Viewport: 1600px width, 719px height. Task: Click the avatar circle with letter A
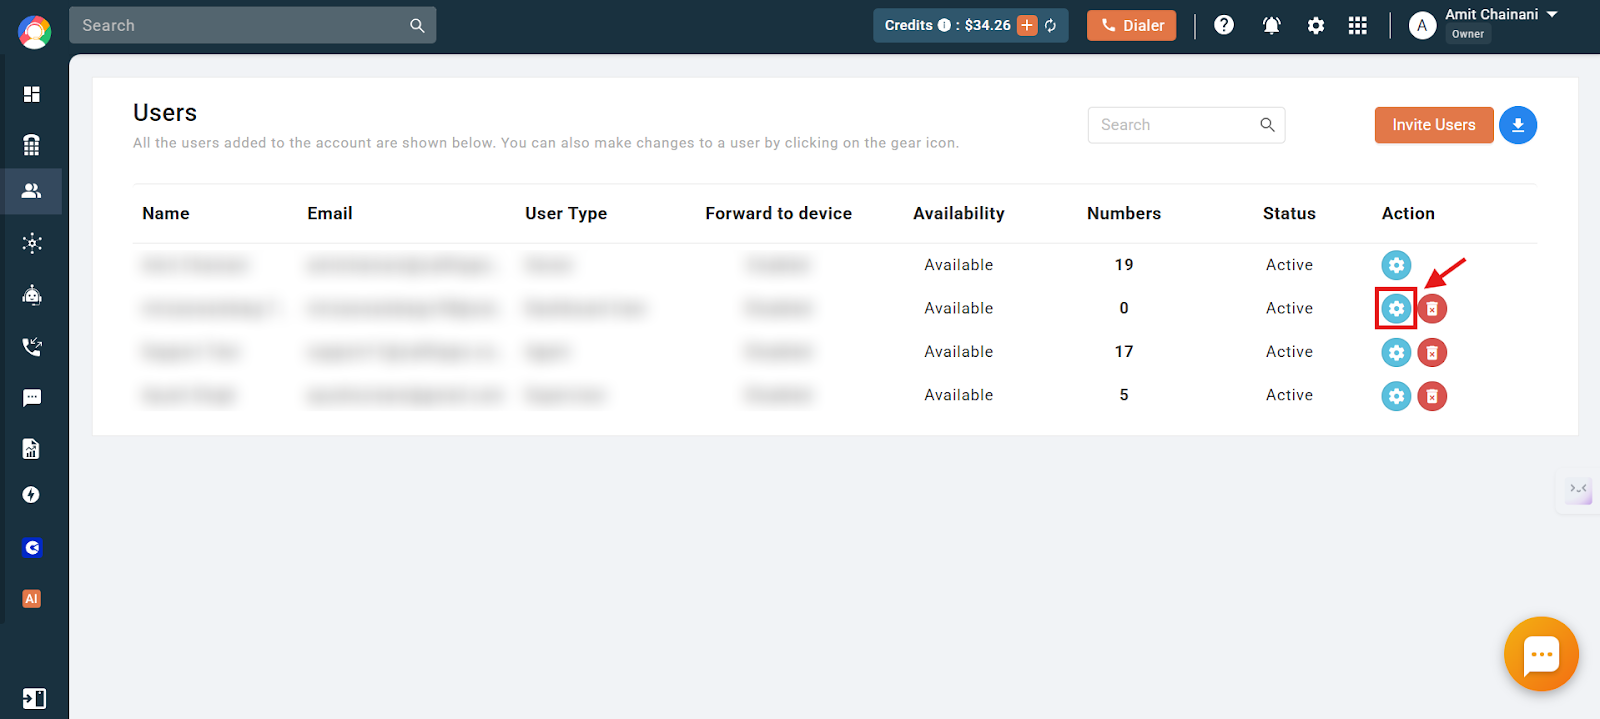coord(1422,25)
